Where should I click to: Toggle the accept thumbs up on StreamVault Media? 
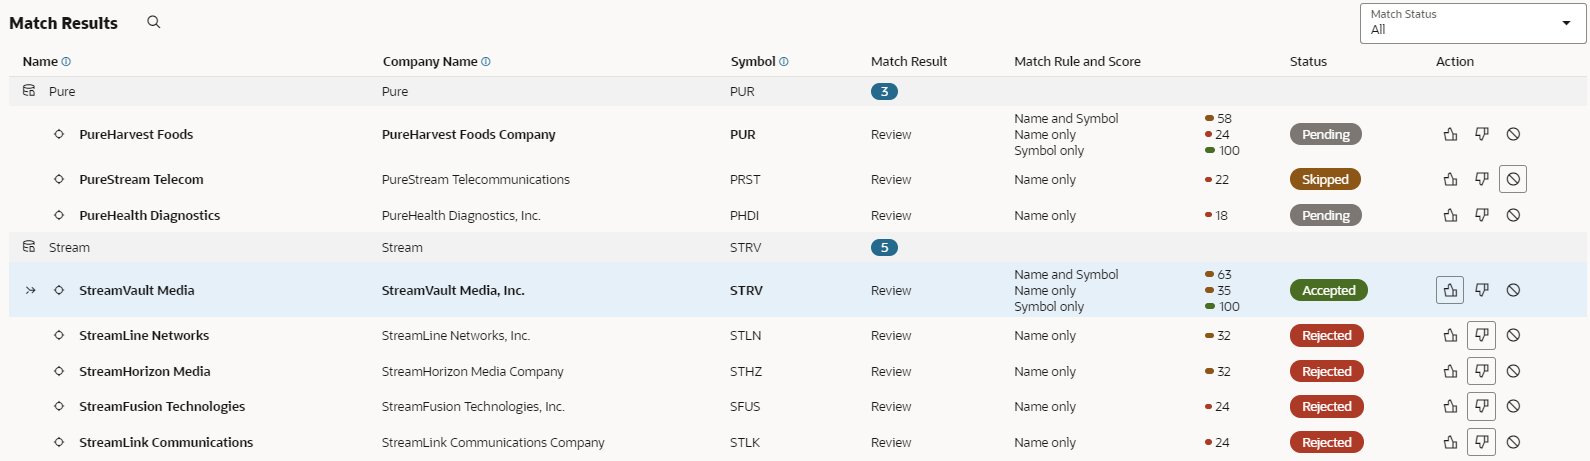click(x=1450, y=290)
